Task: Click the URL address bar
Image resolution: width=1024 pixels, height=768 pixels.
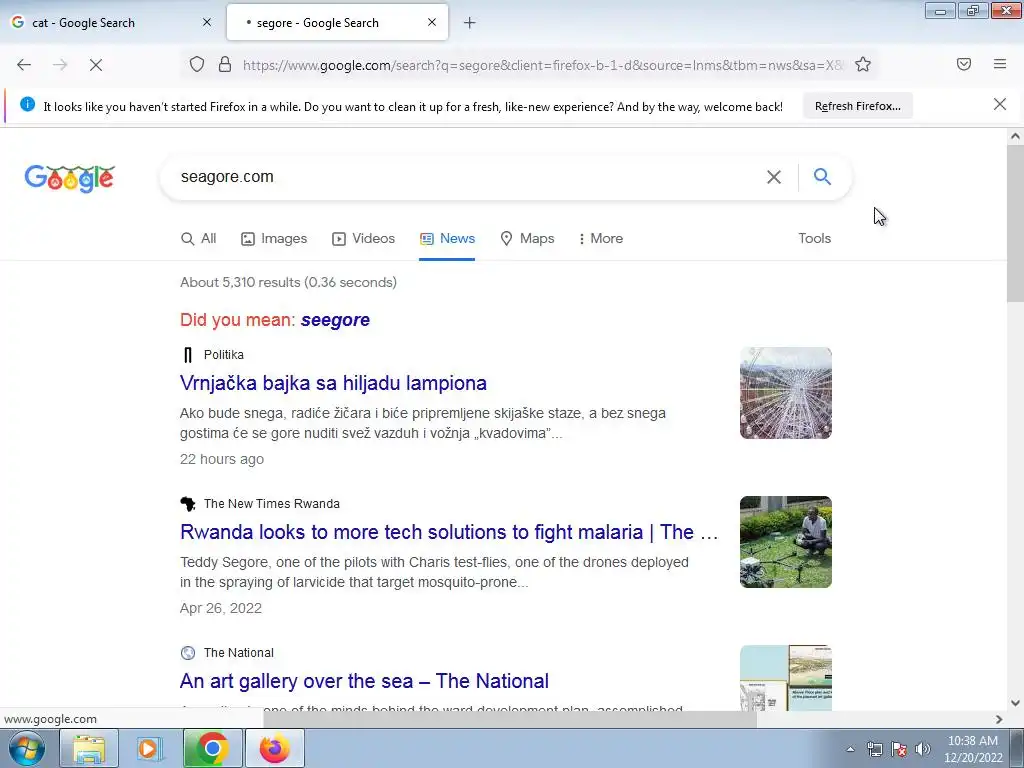Action: [542, 65]
